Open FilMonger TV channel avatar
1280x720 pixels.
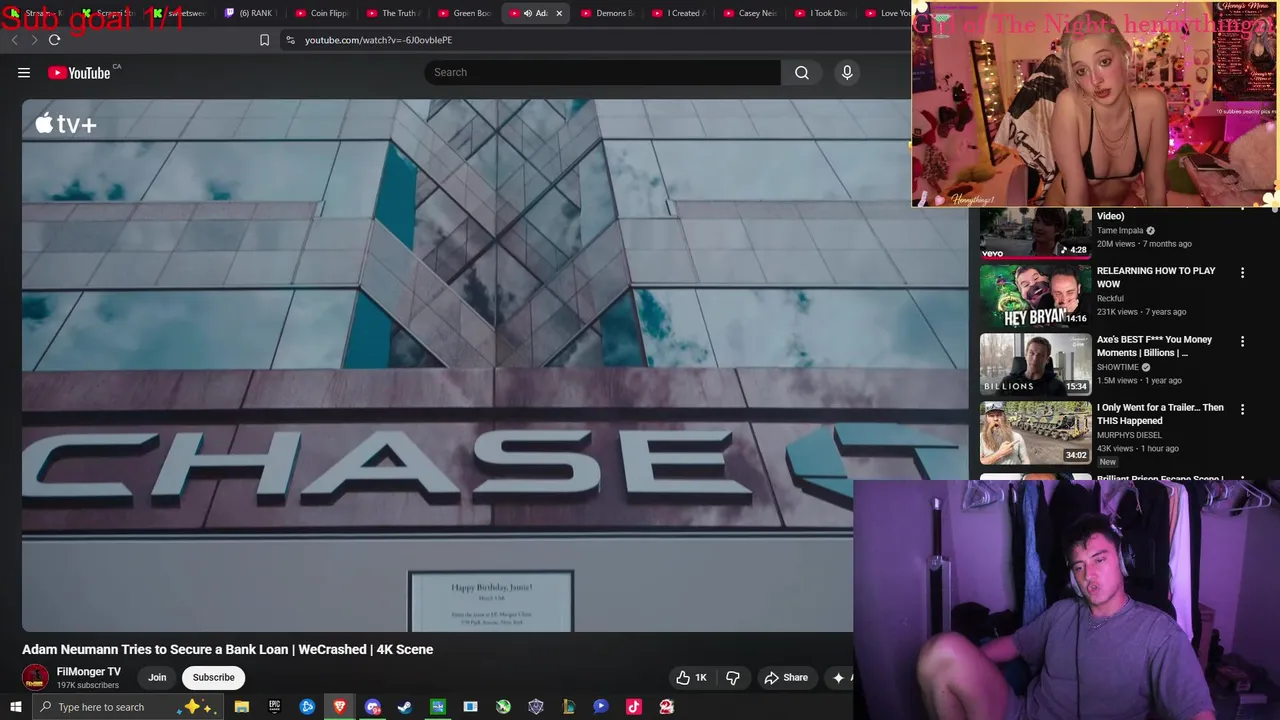pyautogui.click(x=35, y=677)
